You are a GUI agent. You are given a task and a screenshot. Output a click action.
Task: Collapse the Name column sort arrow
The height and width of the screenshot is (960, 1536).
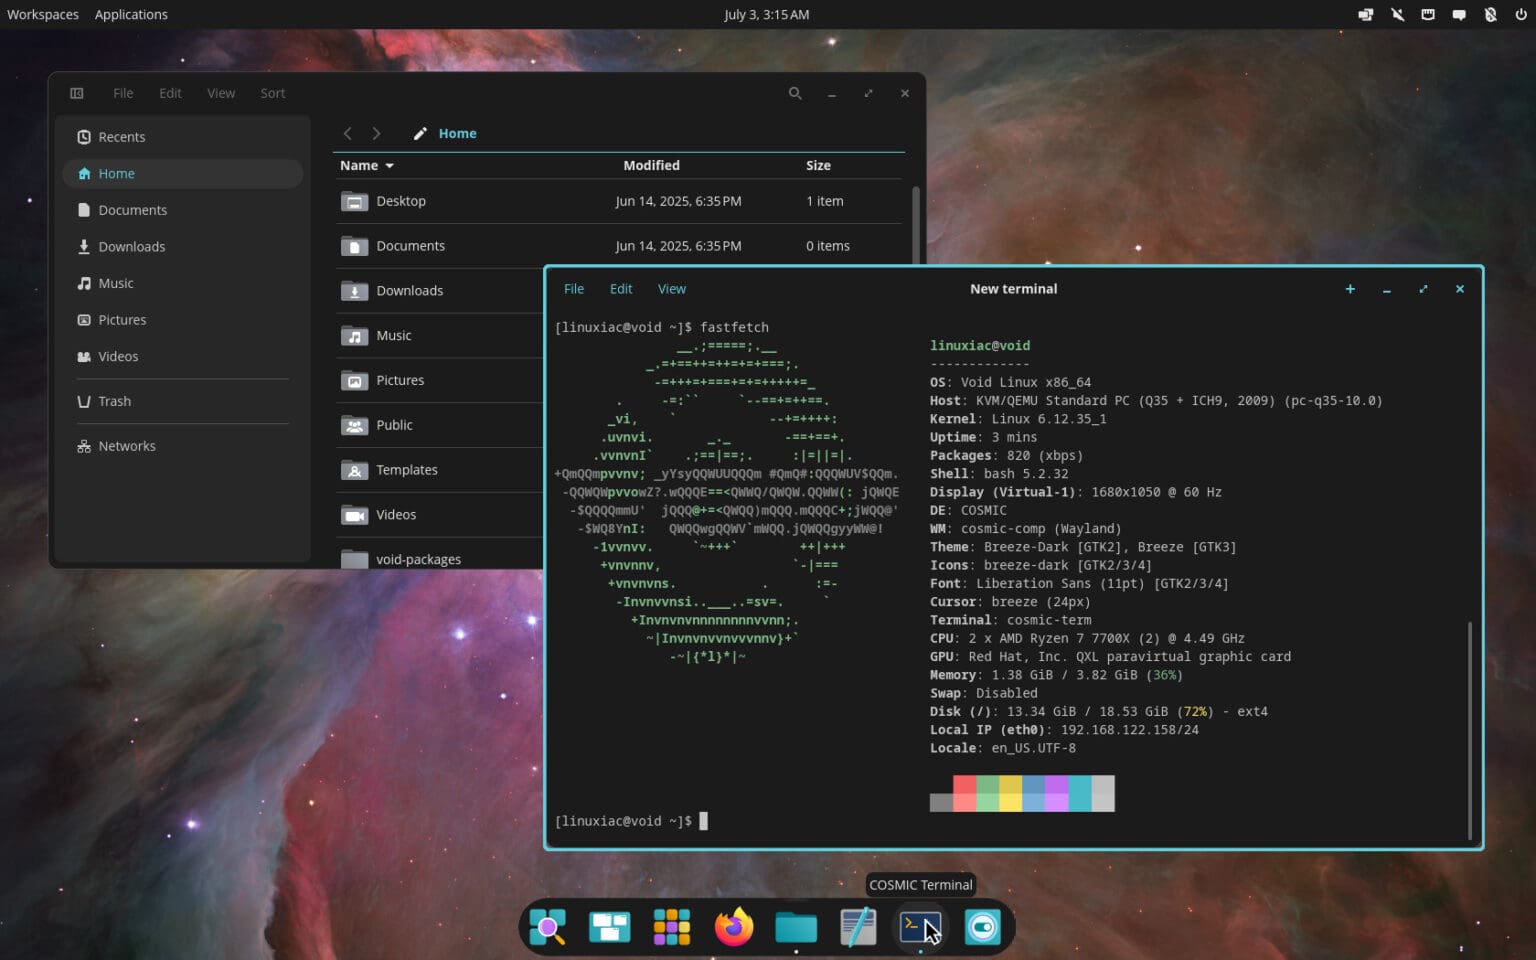pyautogui.click(x=390, y=165)
